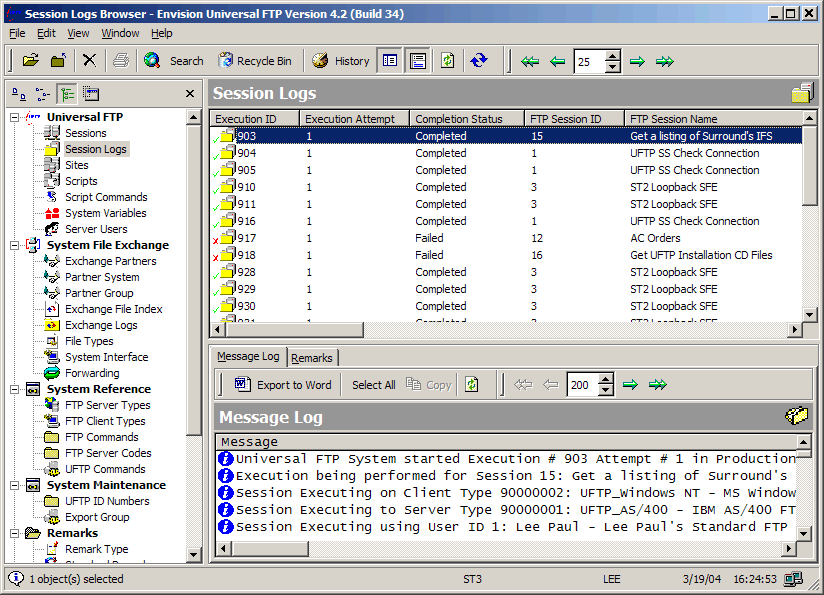Open the Edit menu
The height and width of the screenshot is (595, 824).
click(x=46, y=34)
